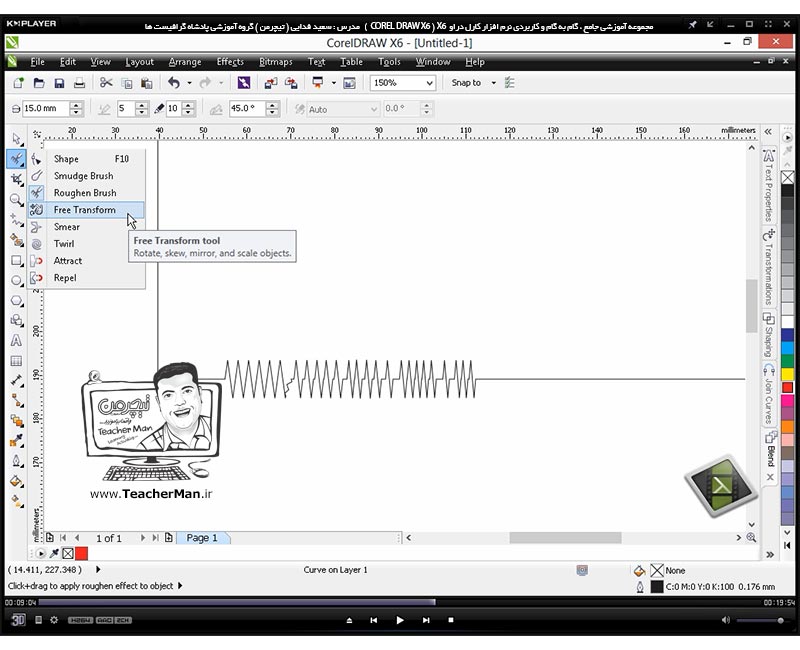Expand the hint text arrow in status bar
The width and height of the screenshot is (800, 650).
tap(180, 586)
